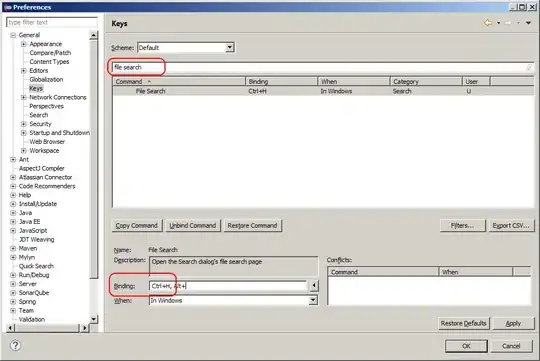This screenshot has height=361, width=540.
Task: Click the binding helper arrow button
Action: [314, 286]
